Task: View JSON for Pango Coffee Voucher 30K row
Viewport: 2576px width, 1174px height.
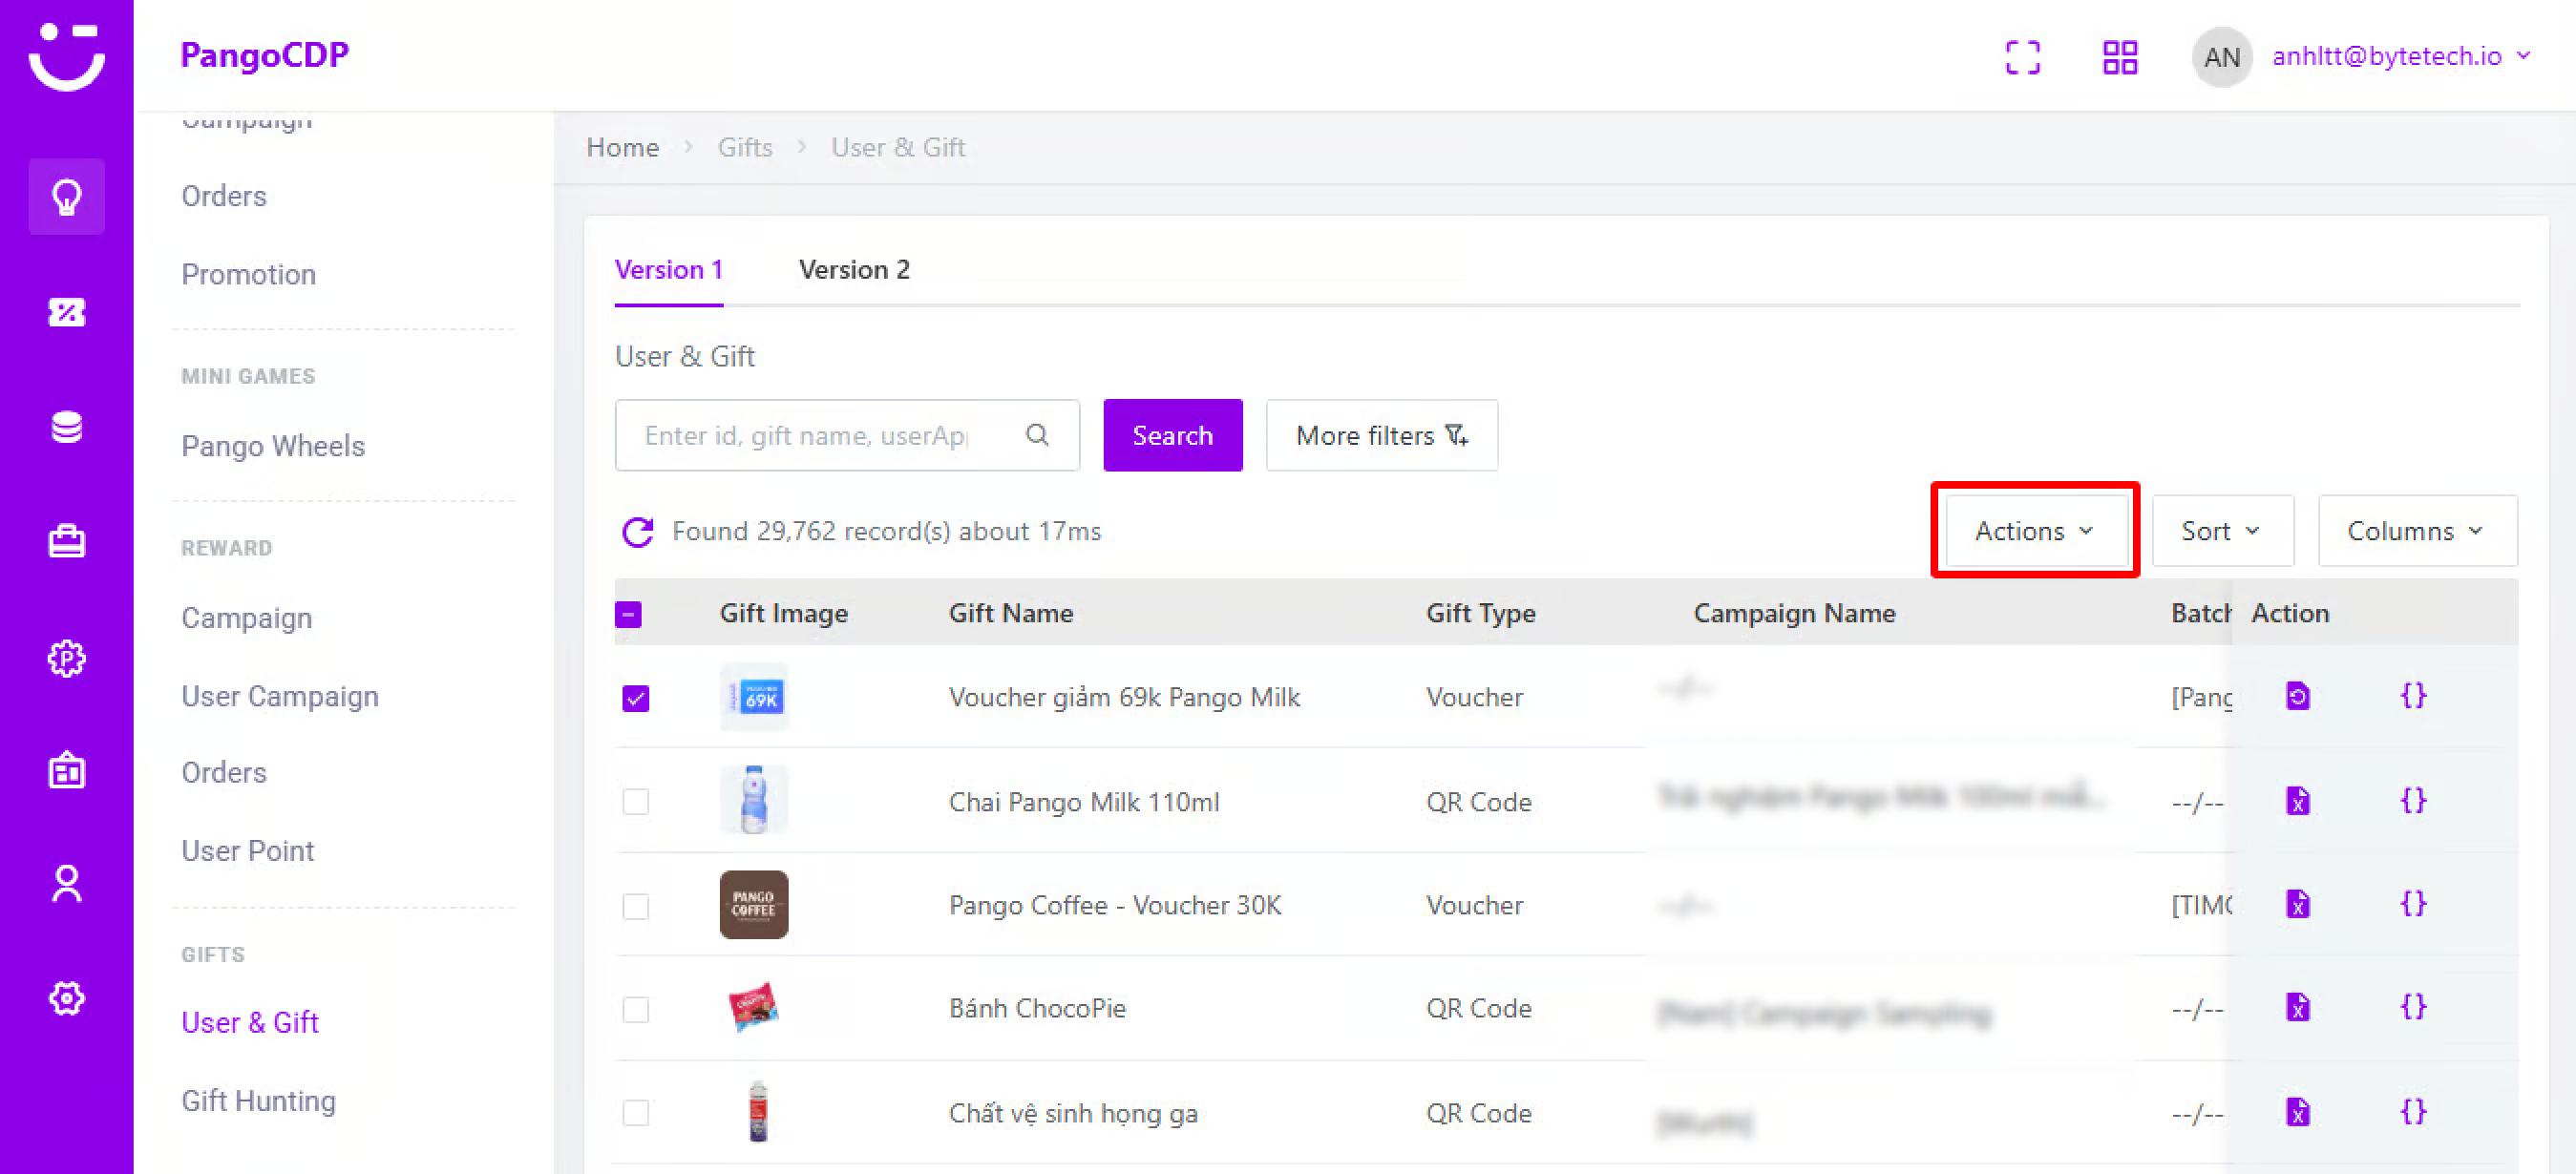Action: coord(2413,904)
